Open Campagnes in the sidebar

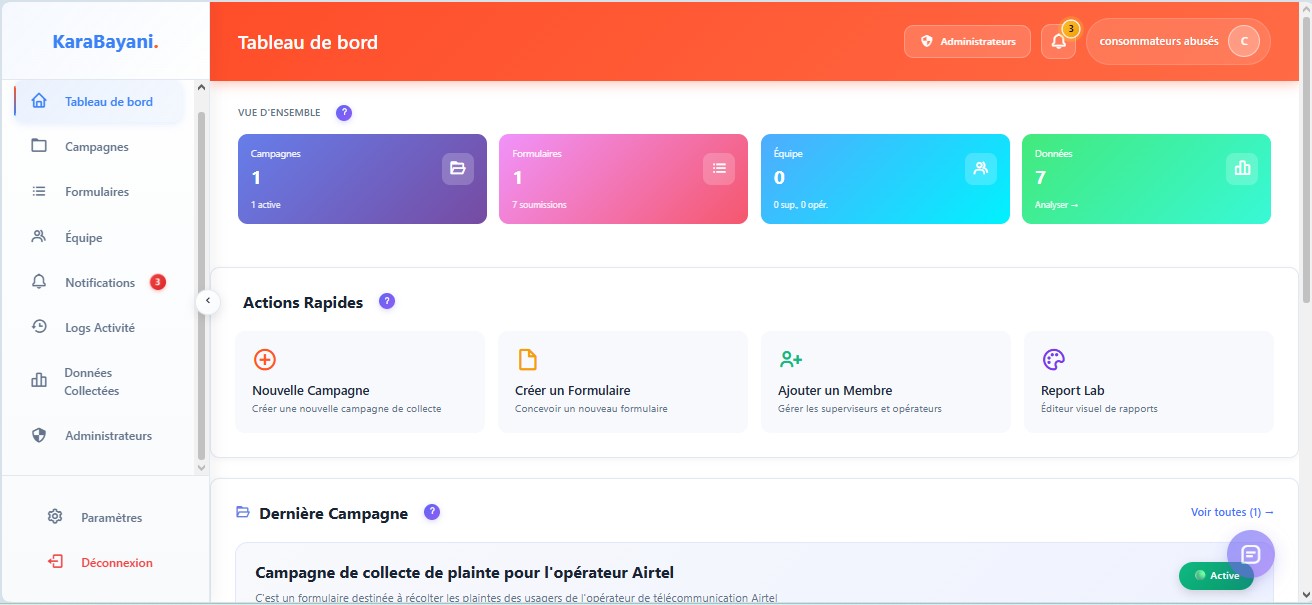pos(97,147)
